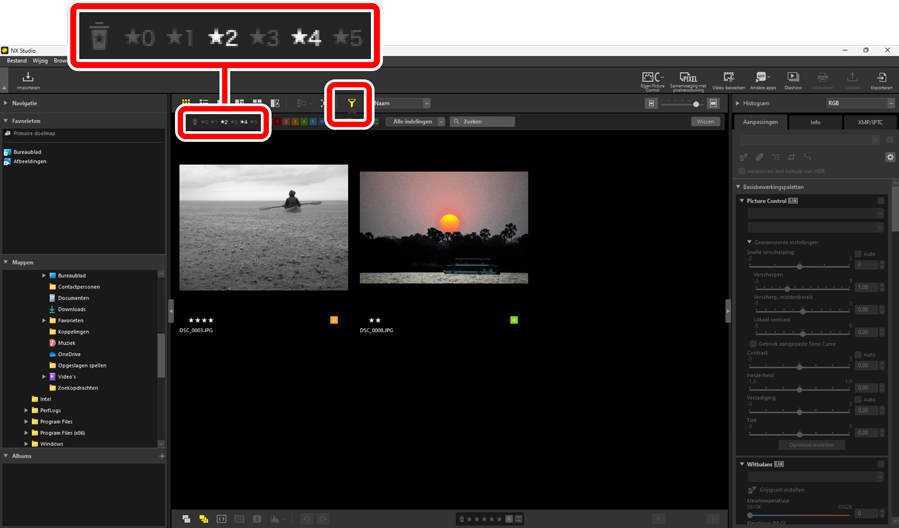899x528 pixels.
Task: Open adjustments settings gear icon
Action: coord(889,157)
